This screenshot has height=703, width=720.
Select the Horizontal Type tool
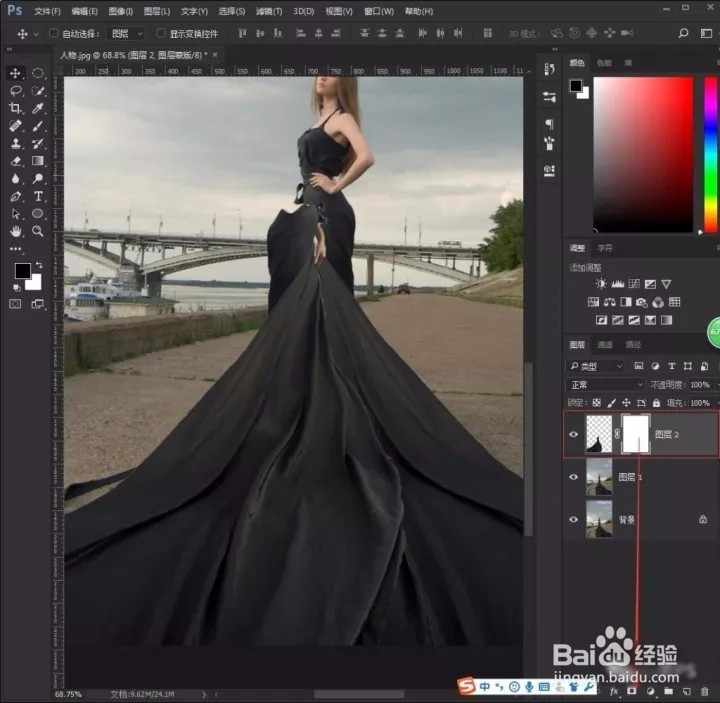coord(38,196)
